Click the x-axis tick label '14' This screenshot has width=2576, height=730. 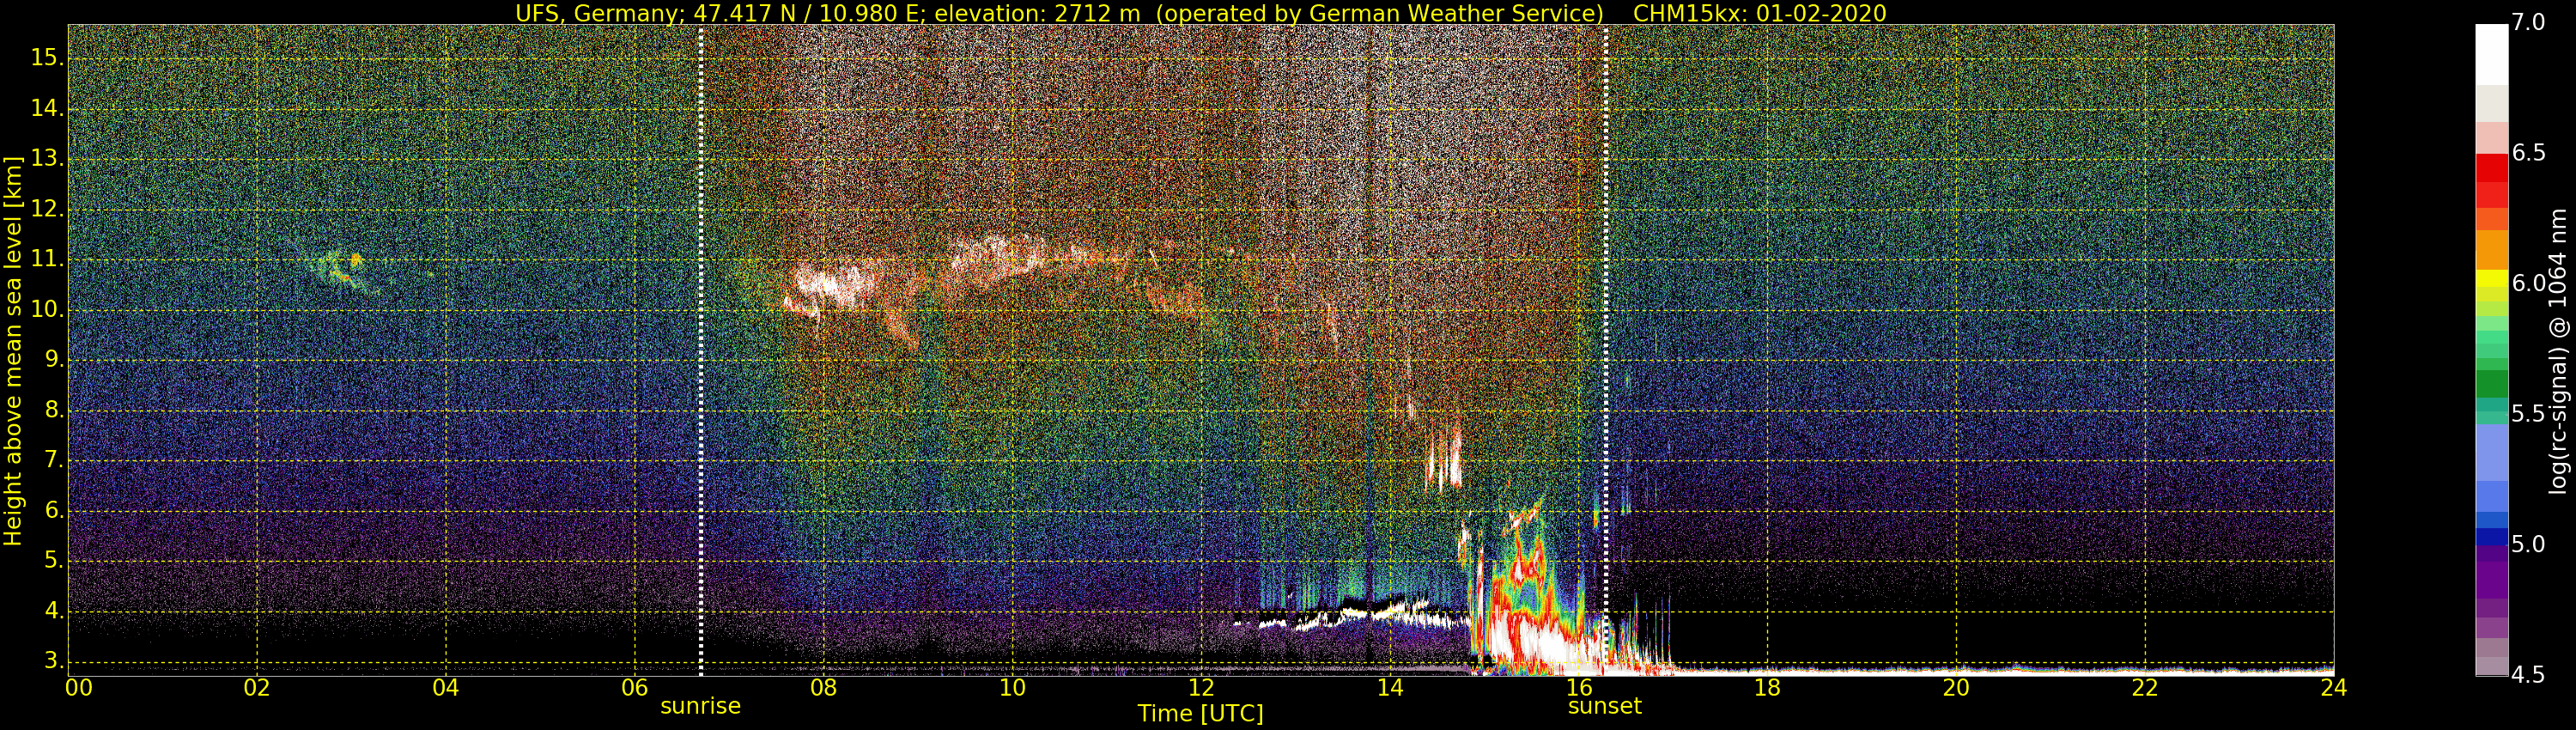pyautogui.click(x=1390, y=688)
